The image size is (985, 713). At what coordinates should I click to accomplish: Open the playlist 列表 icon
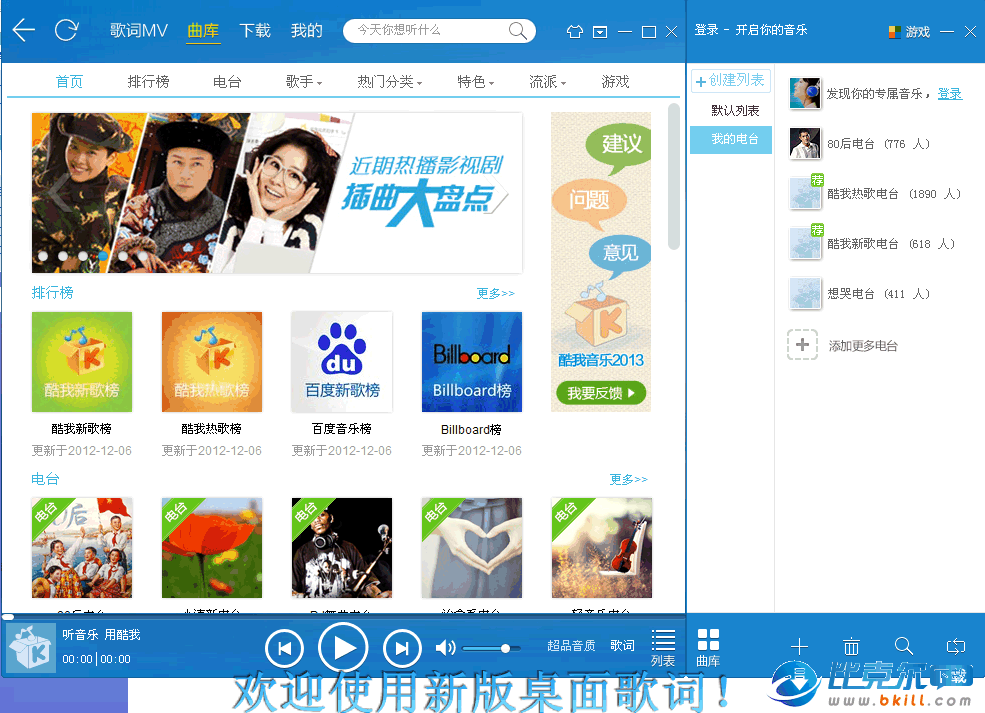click(663, 648)
